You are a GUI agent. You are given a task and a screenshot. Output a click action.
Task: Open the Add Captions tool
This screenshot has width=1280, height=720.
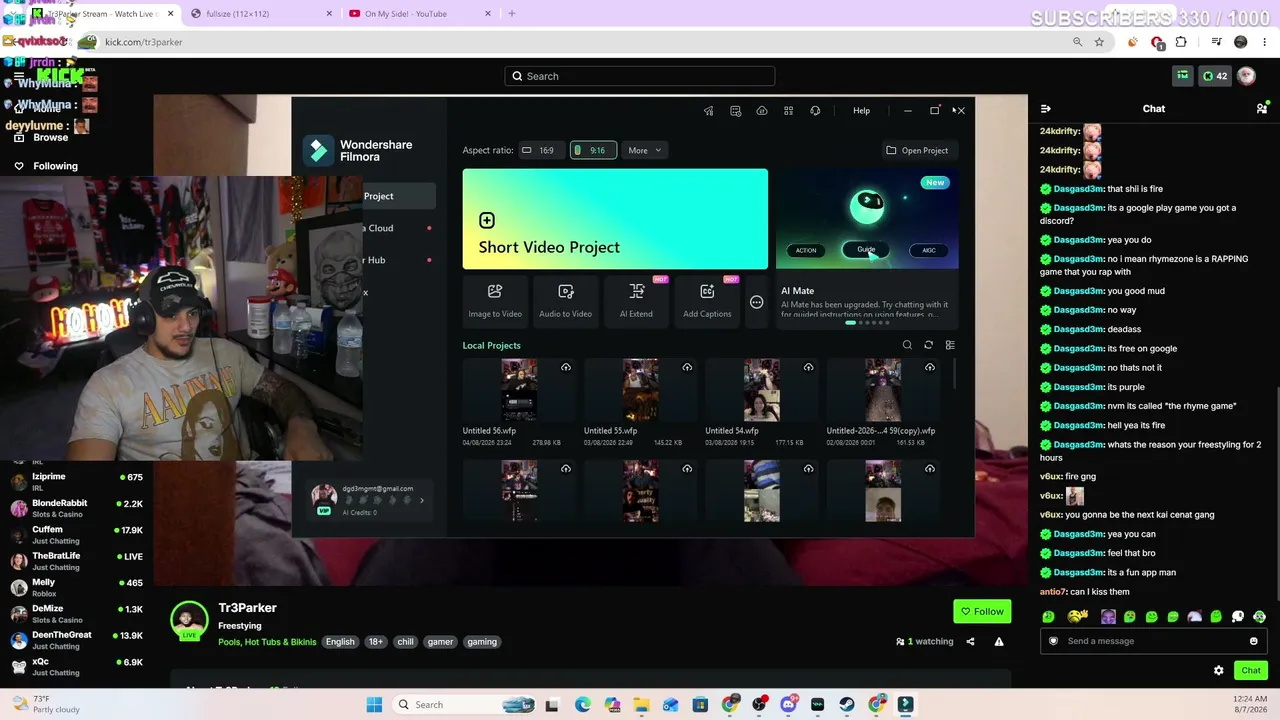point(707,300)
